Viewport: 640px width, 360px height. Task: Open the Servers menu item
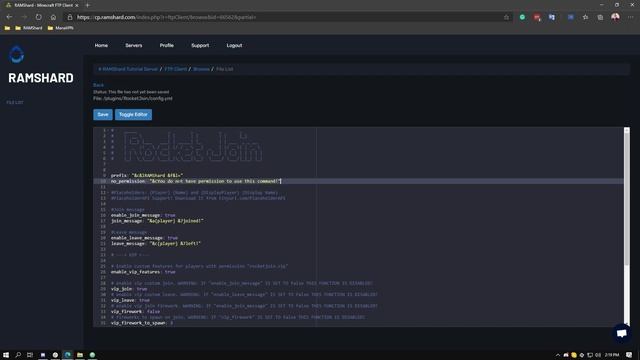(133, 45)
